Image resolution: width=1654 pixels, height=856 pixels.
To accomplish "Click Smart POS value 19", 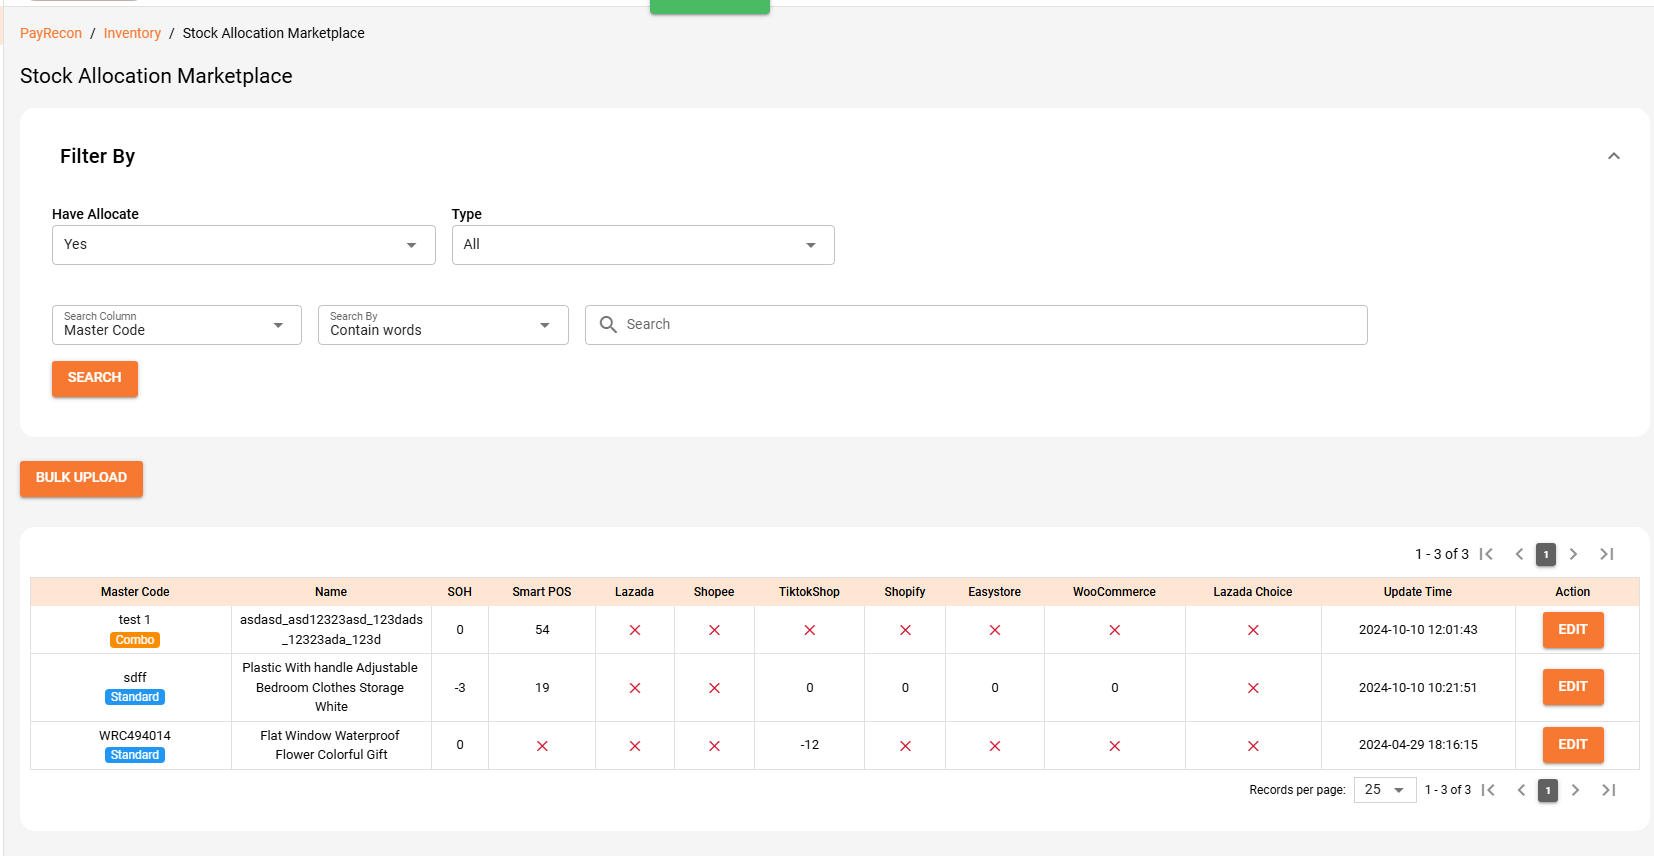I will [x=542, y=688].
